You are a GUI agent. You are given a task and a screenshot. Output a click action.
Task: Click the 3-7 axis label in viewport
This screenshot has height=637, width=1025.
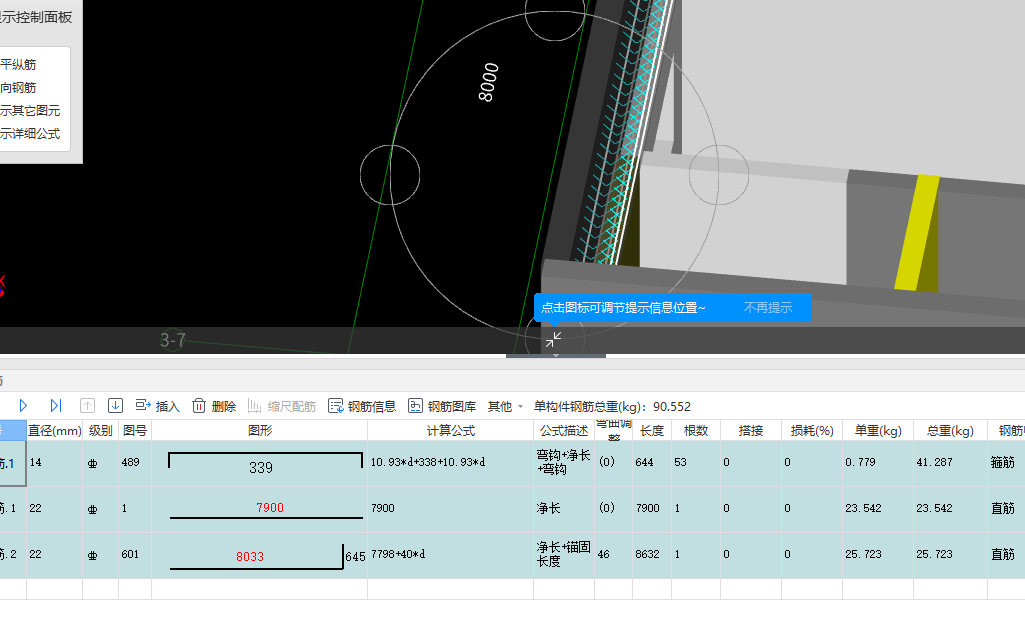coord(173,340)
